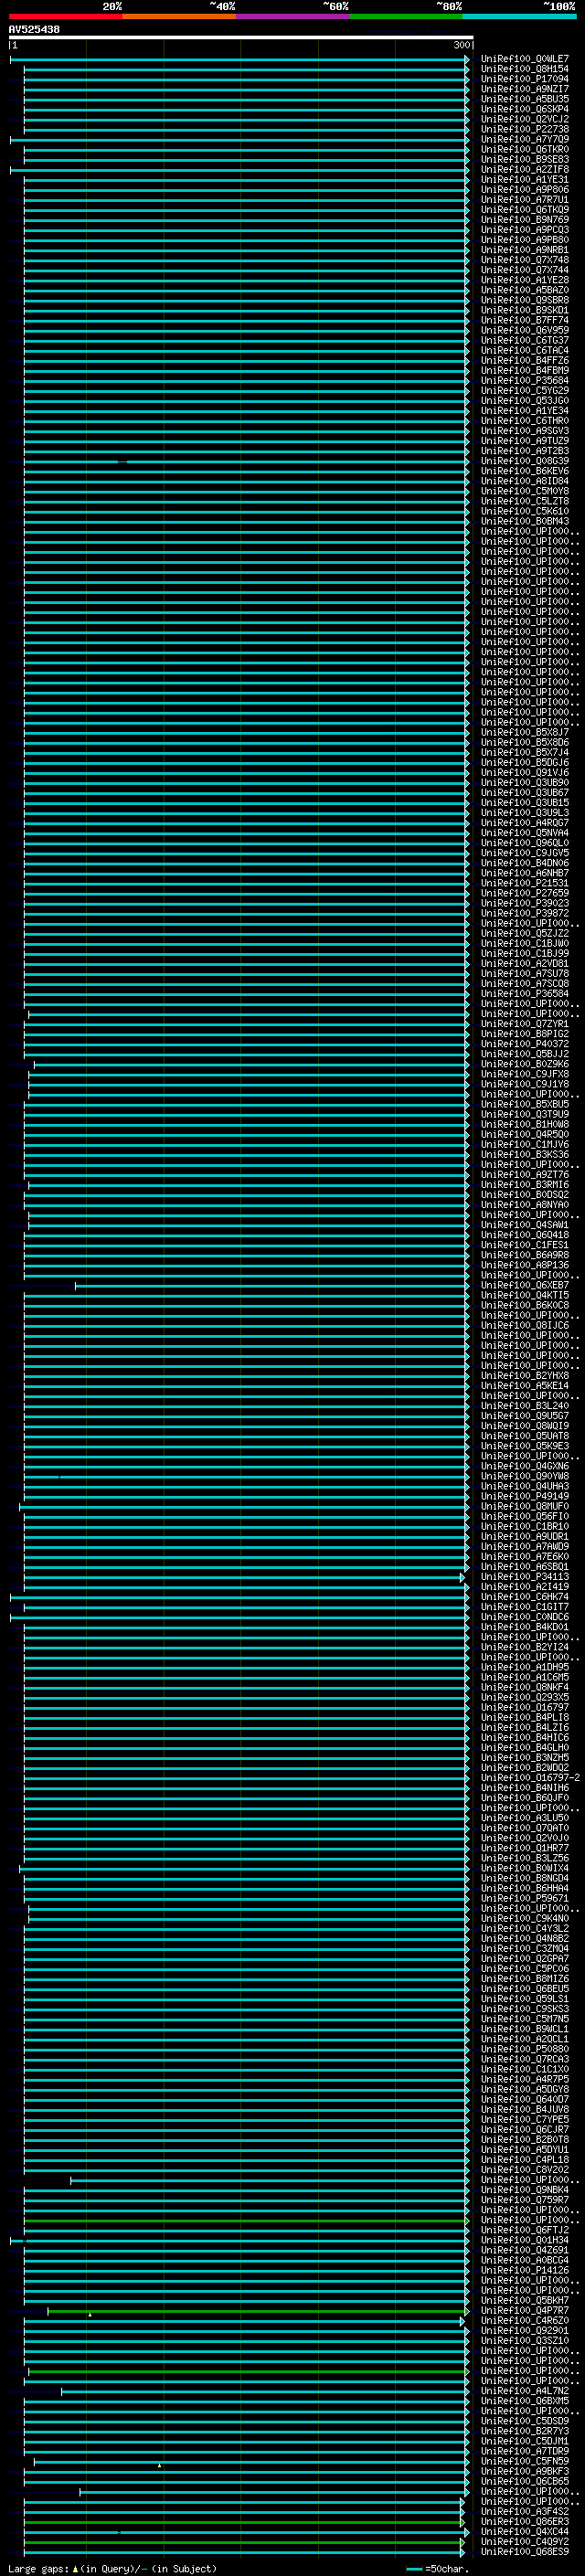
Task: Click the cyan ~100% identity legend segment
Action: [x=519, y=17]
